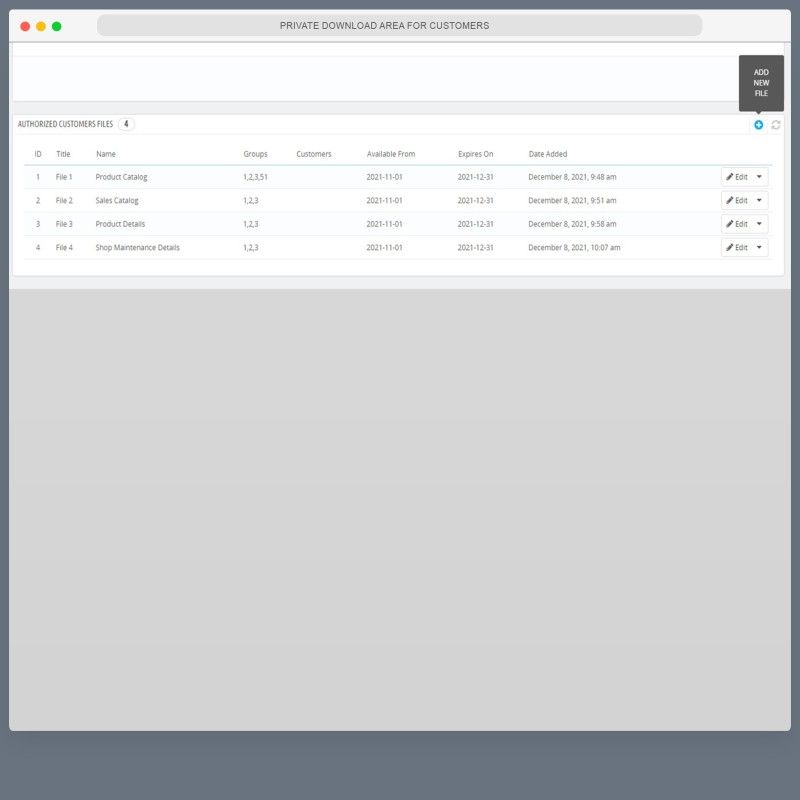Click the Private Download Area title bar field
The height and width of the screenshot is (800, 800).
(399, 26)
